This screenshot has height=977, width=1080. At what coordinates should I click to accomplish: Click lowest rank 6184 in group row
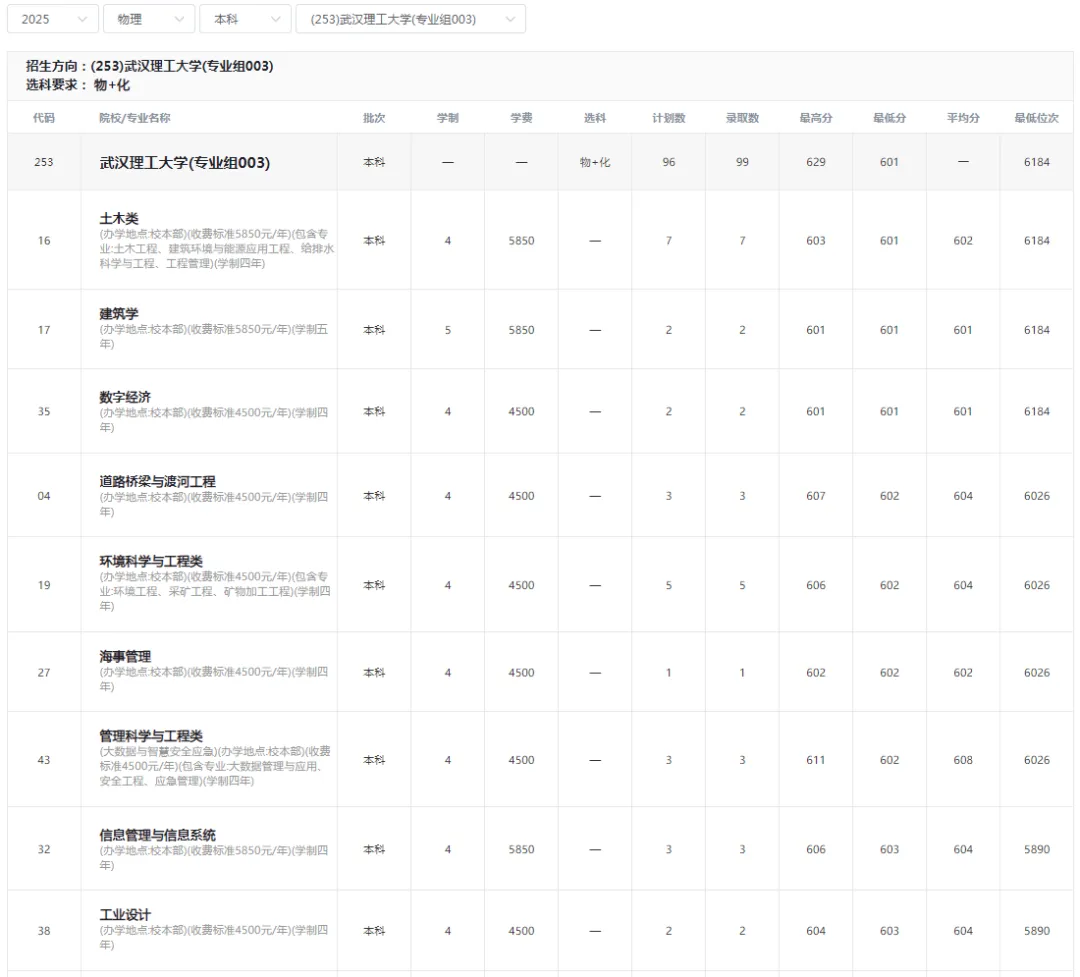pos(1037,162)
